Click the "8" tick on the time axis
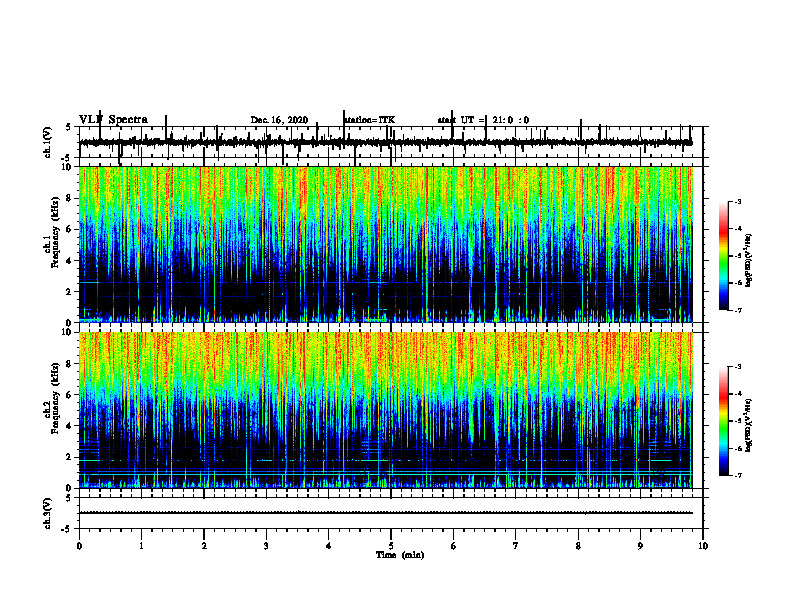This screenshot has width=792, height=612. click(578, 546)
